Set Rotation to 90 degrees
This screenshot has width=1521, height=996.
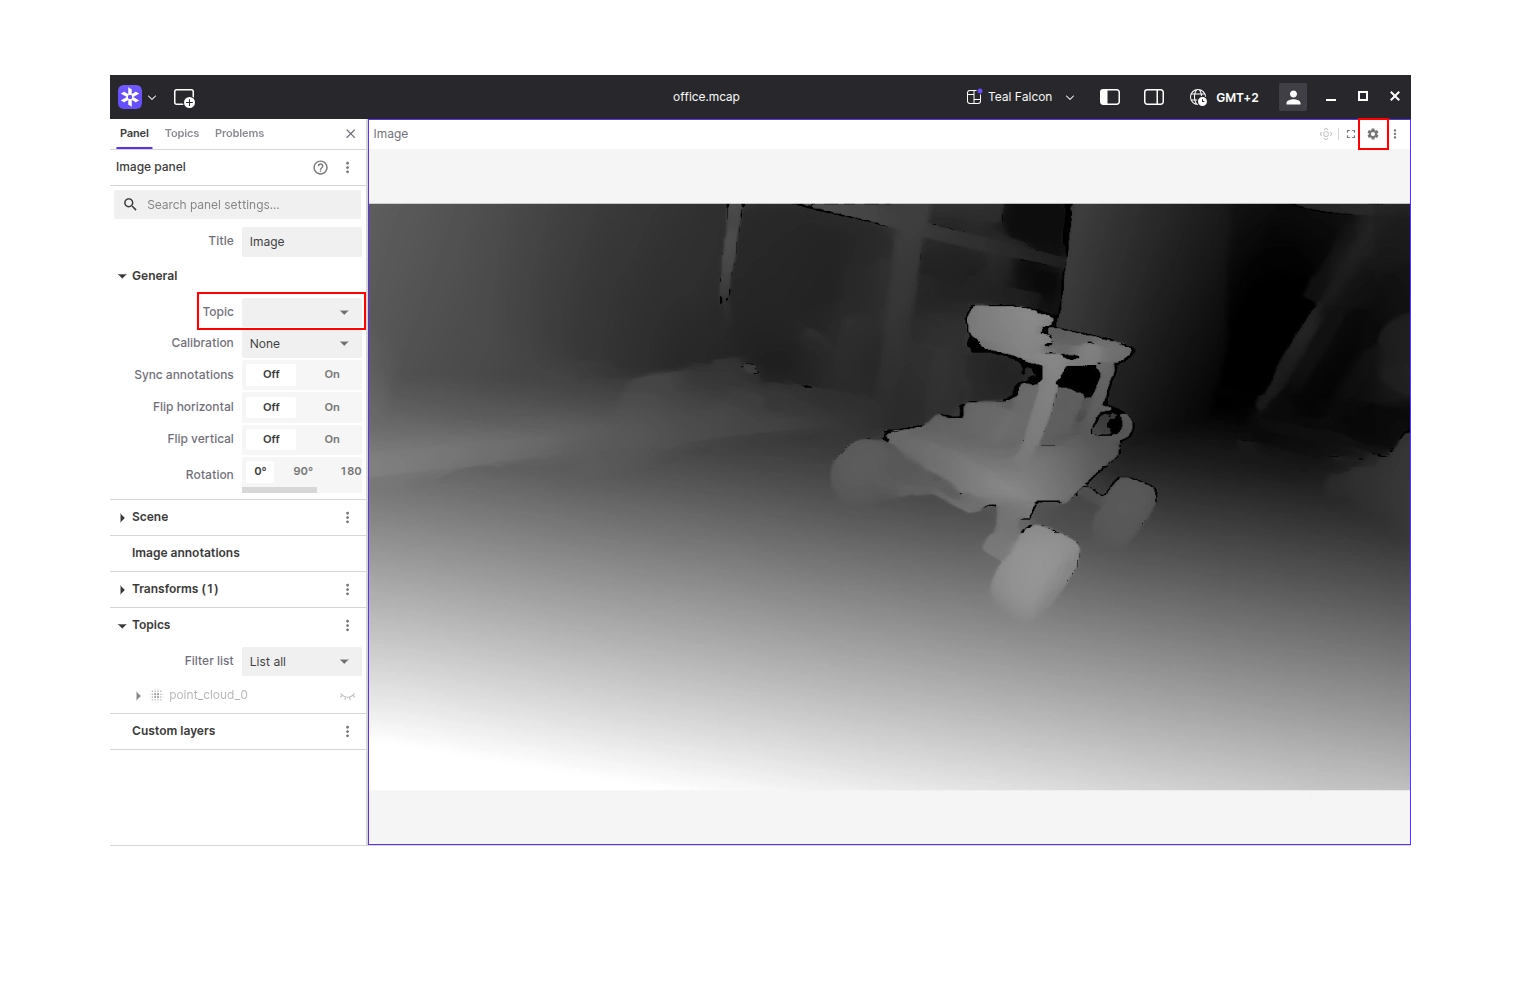[303, 471]
